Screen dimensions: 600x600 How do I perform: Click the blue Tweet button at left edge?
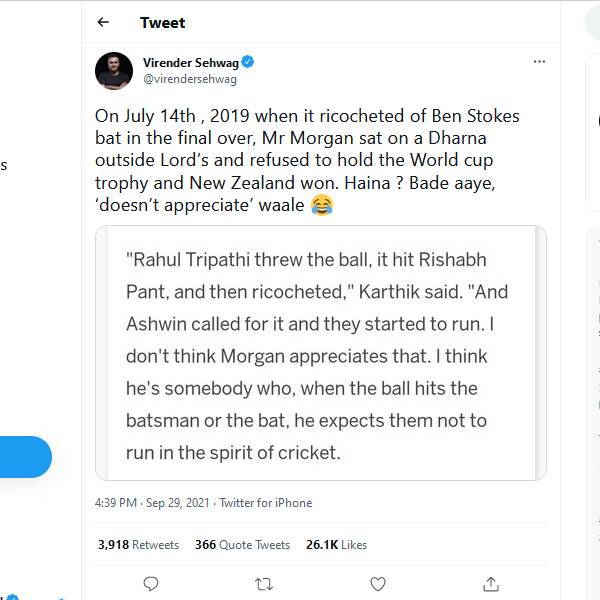(25, 457)
